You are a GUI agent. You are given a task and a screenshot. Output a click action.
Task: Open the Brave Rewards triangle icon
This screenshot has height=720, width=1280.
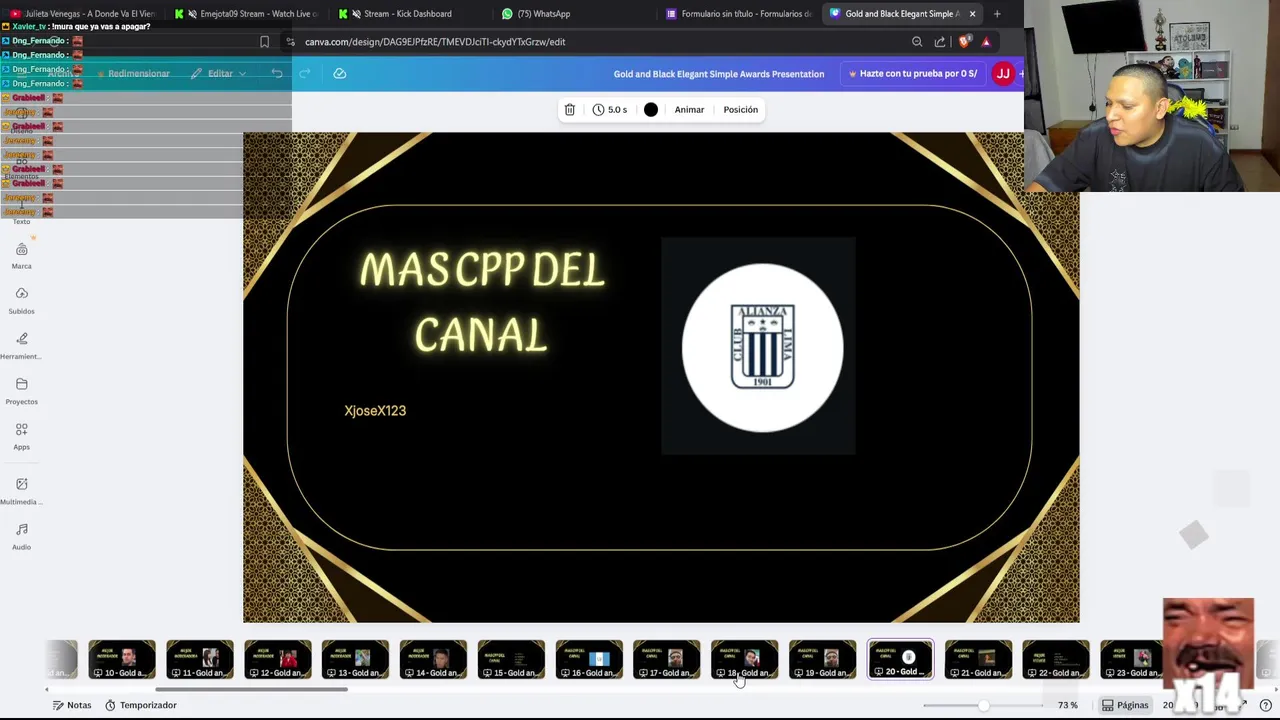(x=986, y=42)
